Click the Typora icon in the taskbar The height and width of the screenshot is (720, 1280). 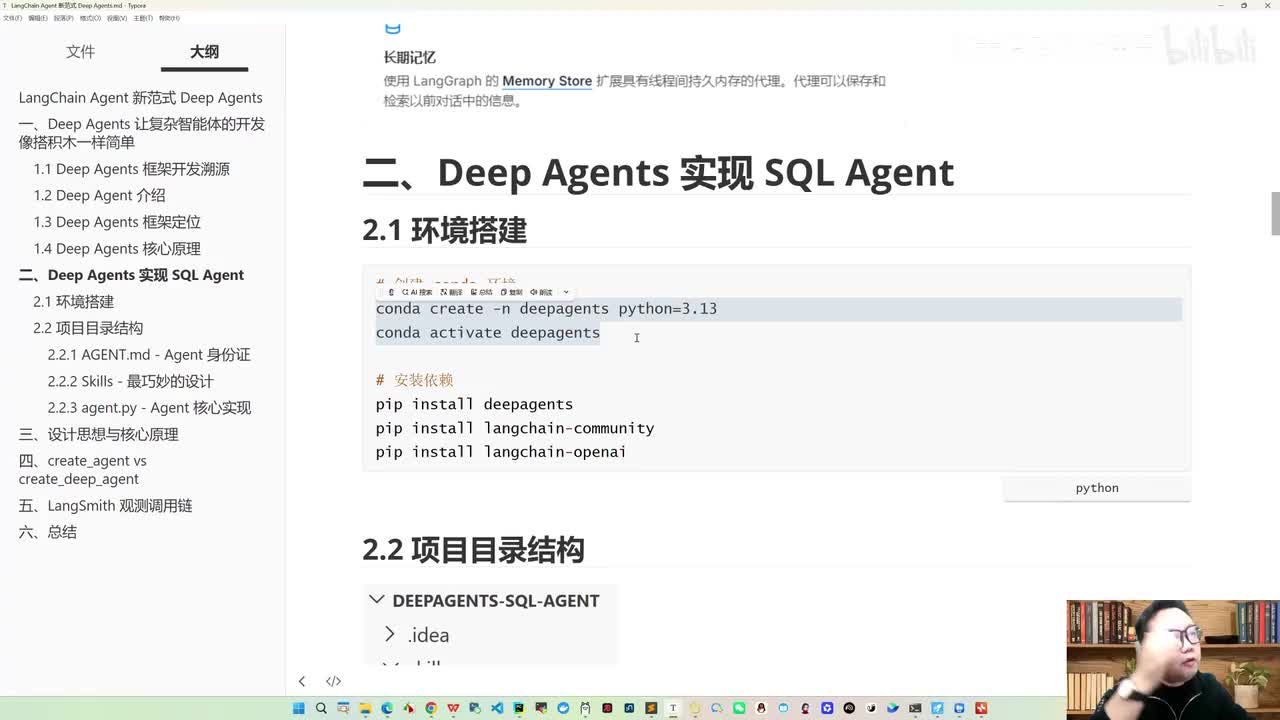tap(673, 709)
